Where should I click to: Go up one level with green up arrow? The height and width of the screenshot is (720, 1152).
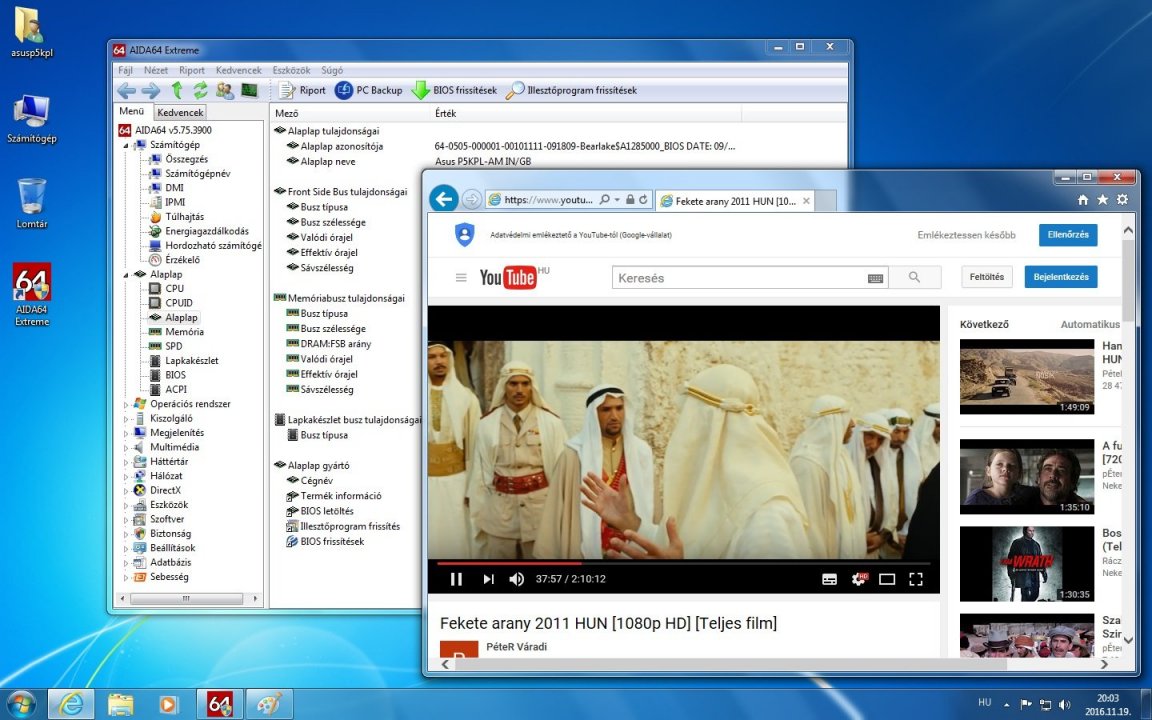pyautogui.click(x=176, y=90)
